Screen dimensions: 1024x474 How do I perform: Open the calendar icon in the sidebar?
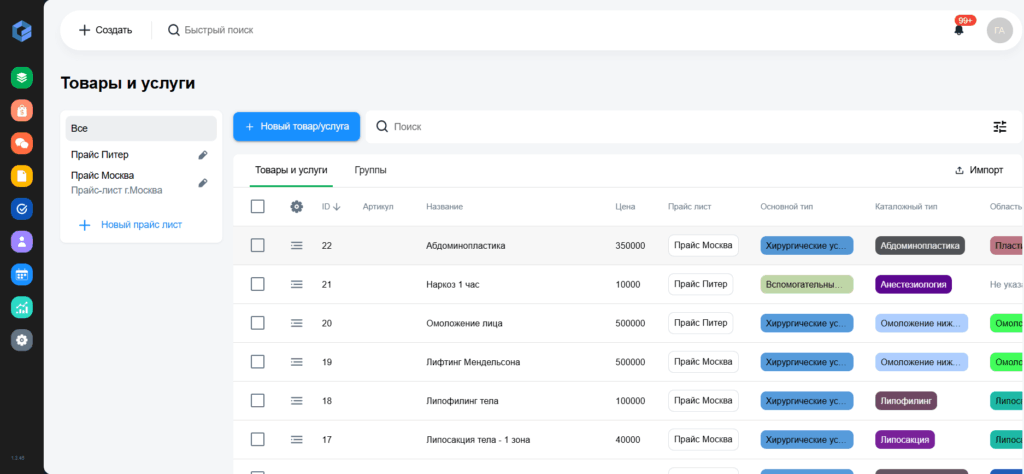22,274
